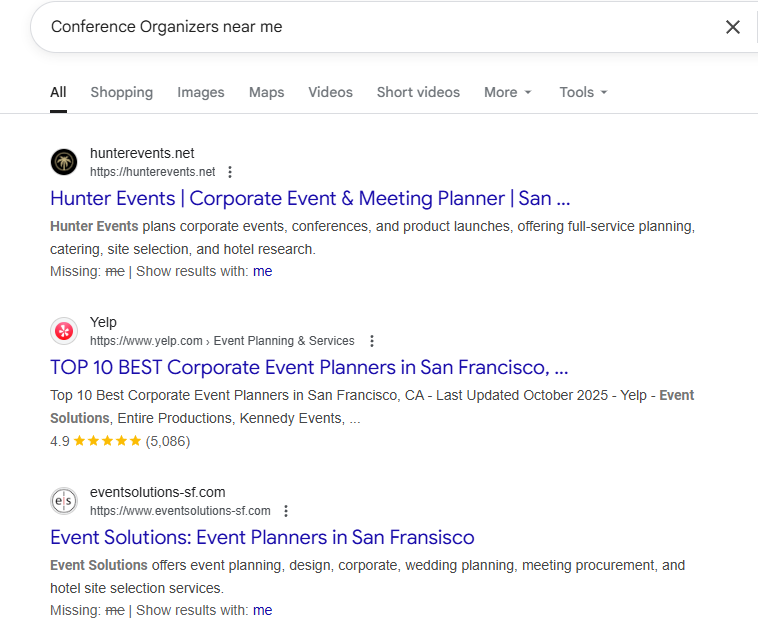Open the Hunter Events Corporate Event result

point(310,198)
